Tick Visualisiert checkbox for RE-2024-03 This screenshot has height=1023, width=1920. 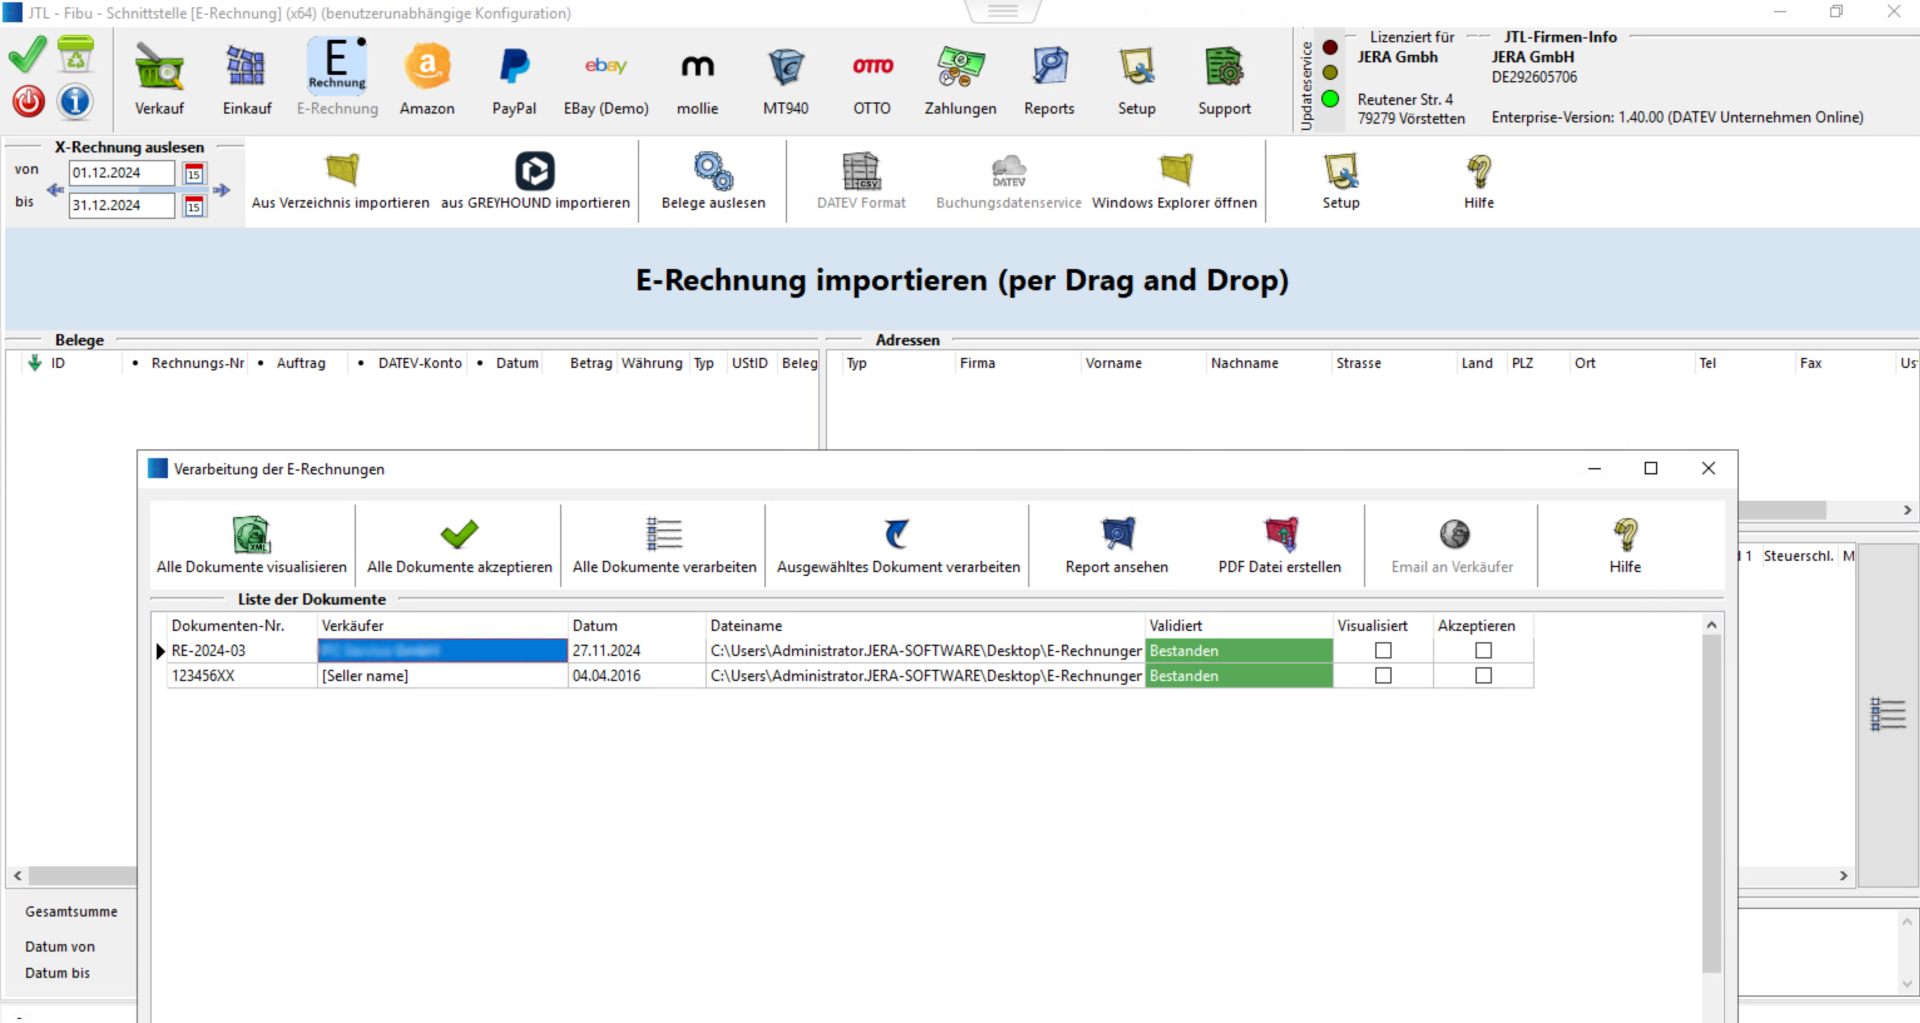(x=1383, y=651)
